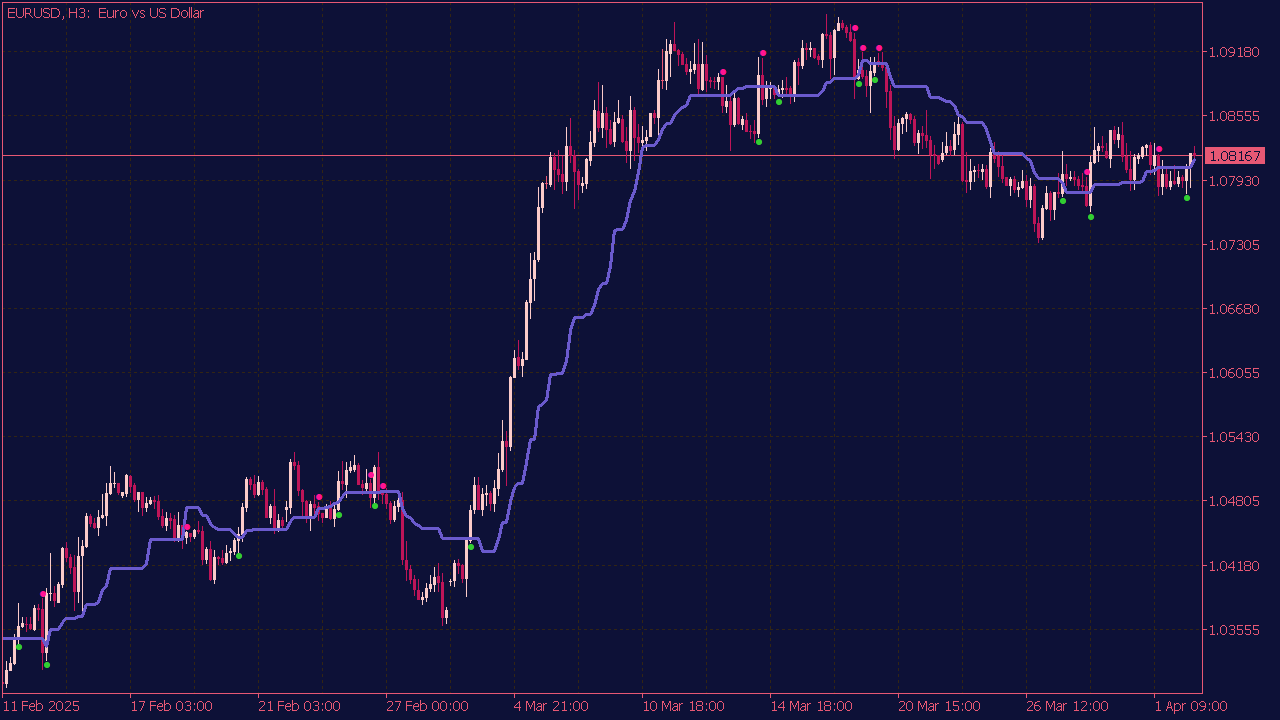Select price level 1.07305 on the axis
Viewport: 1280px width, 720px height.
coord(1234,245)
